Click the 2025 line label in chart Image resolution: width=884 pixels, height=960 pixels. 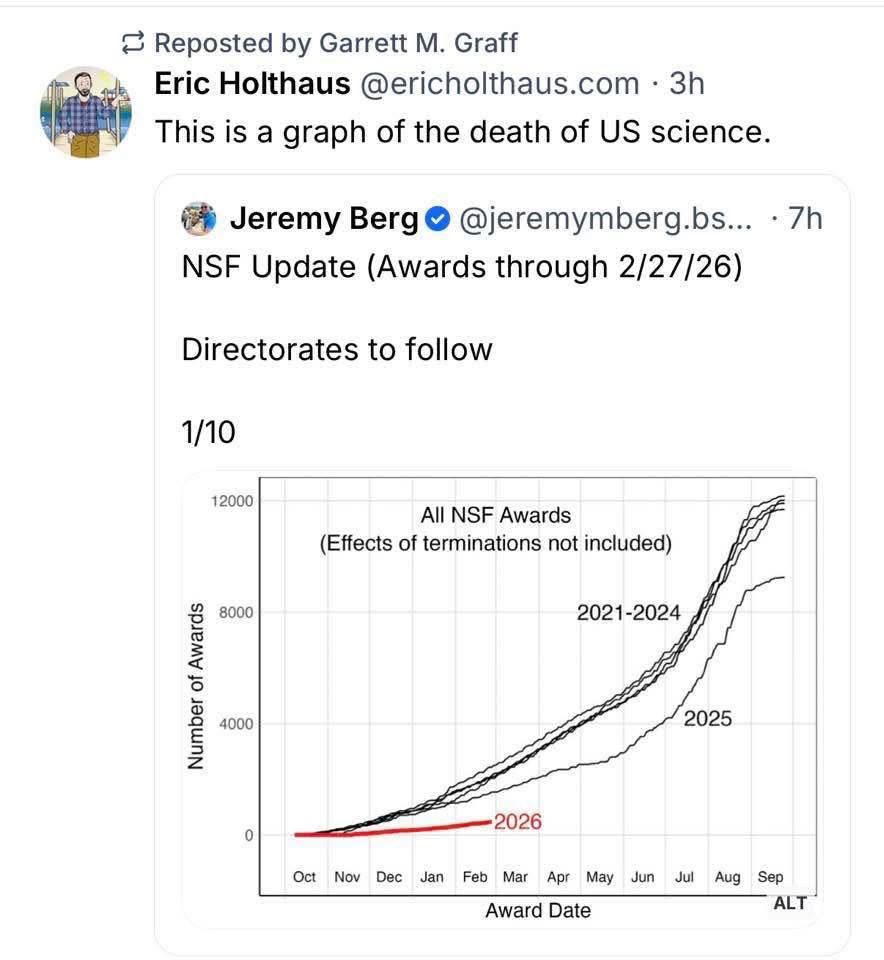coord(708,718)
